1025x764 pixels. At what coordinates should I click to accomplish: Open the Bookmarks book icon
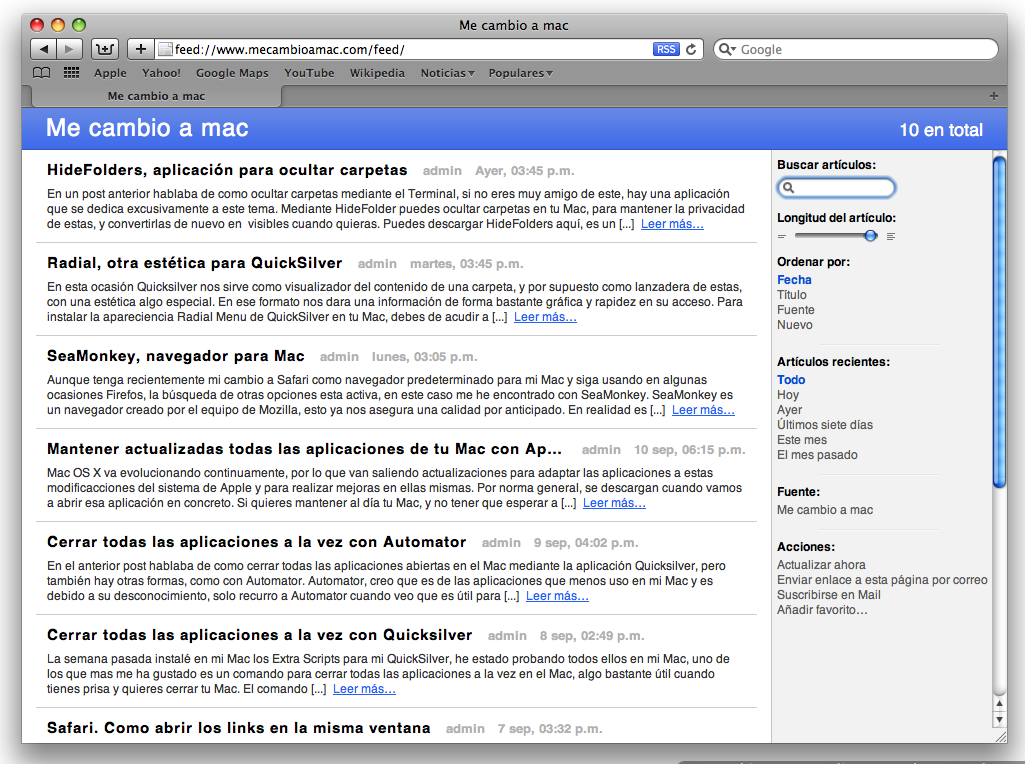point(42,73)
